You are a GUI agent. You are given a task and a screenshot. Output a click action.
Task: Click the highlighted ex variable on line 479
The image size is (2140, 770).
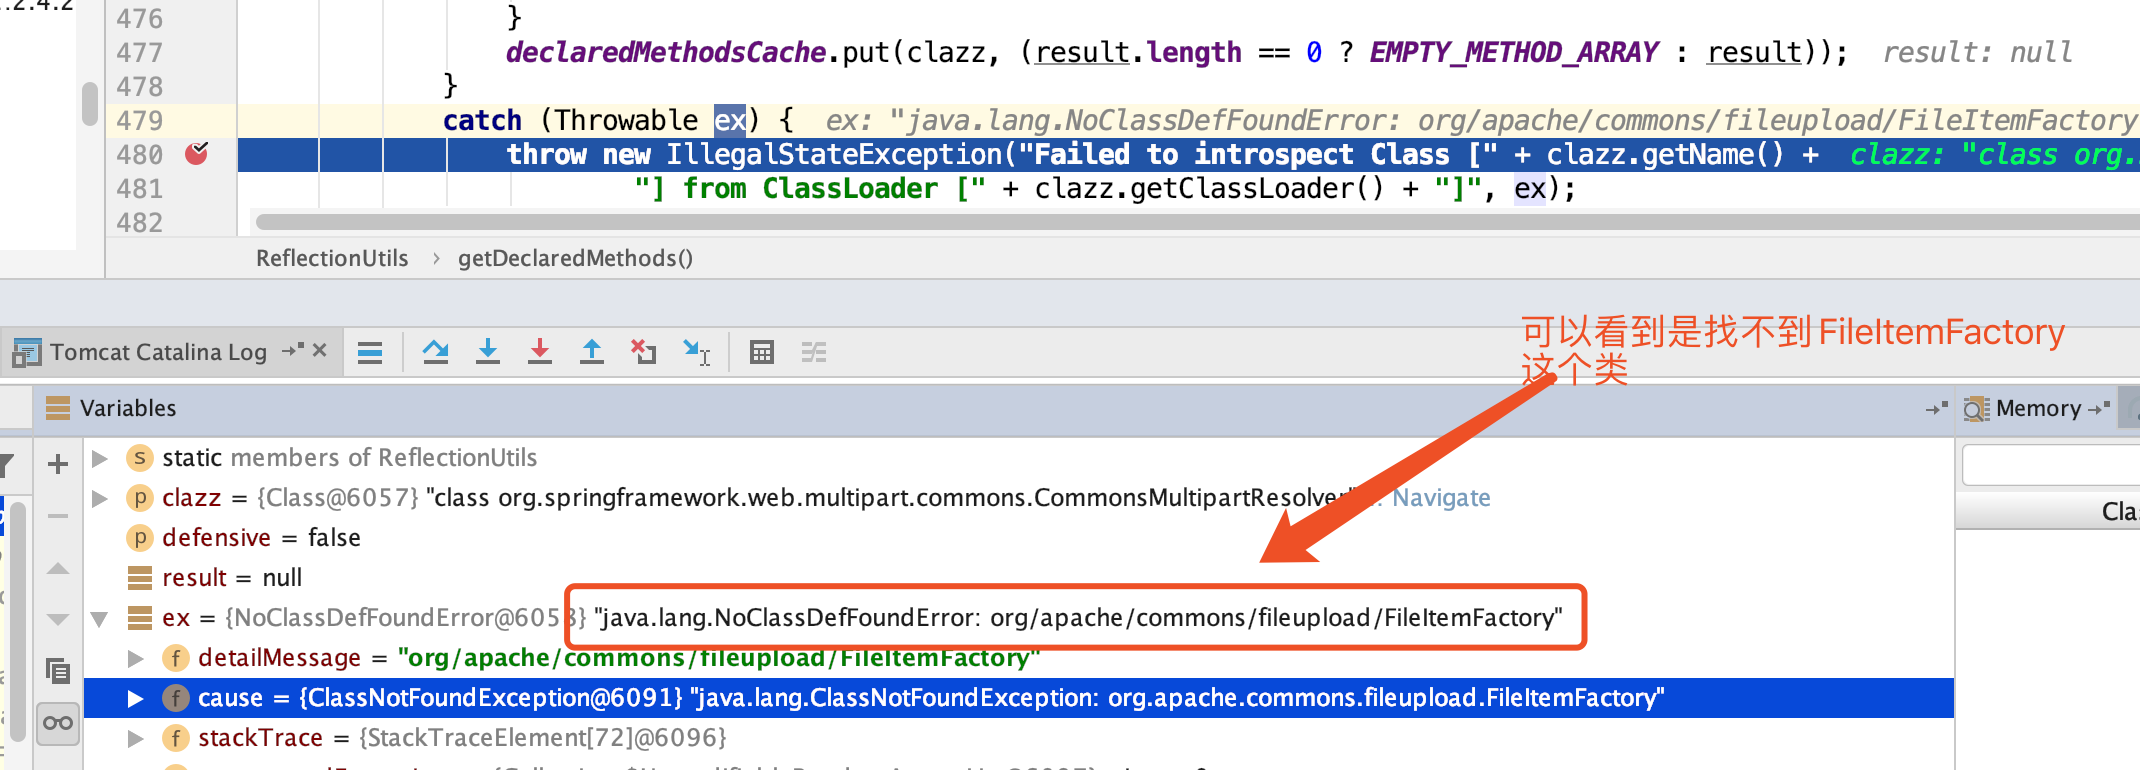pyautogui.click(x=730, y=121)
